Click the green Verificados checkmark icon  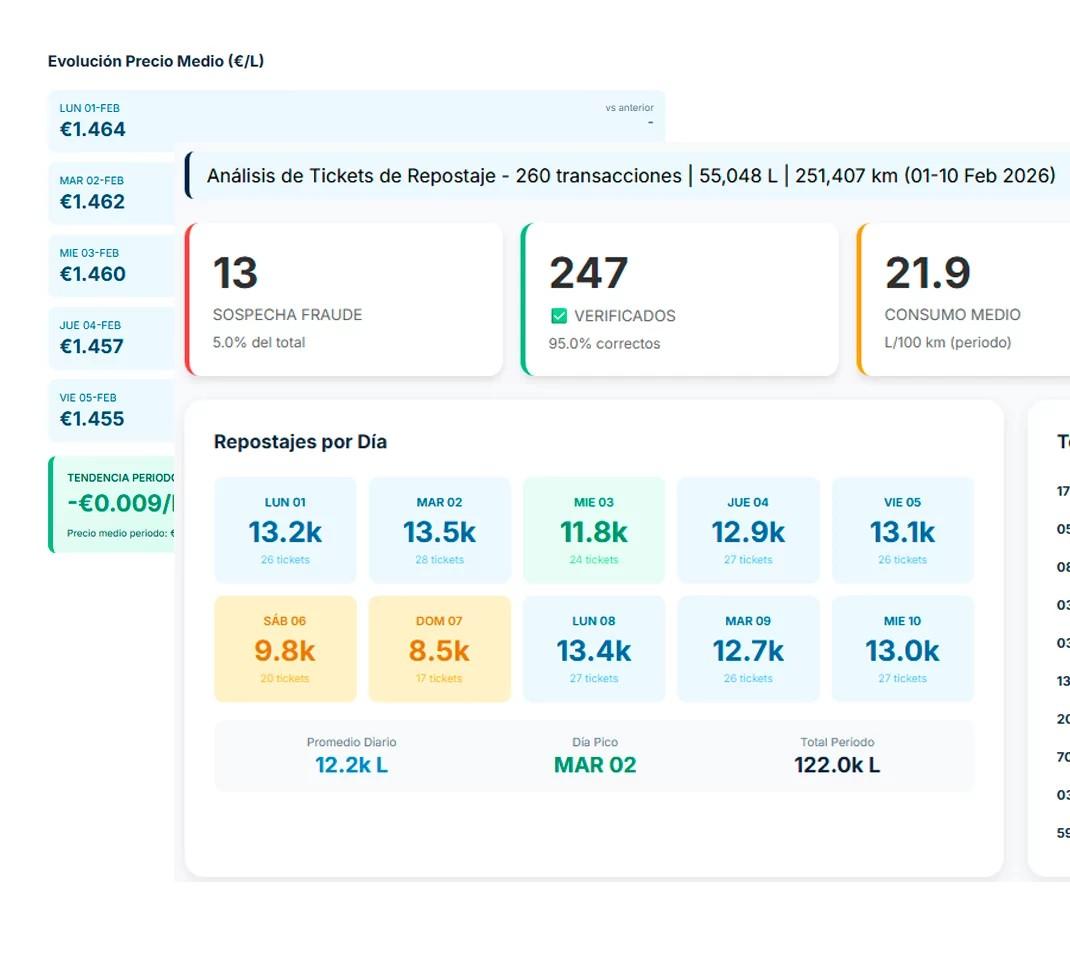coord(559,316)
